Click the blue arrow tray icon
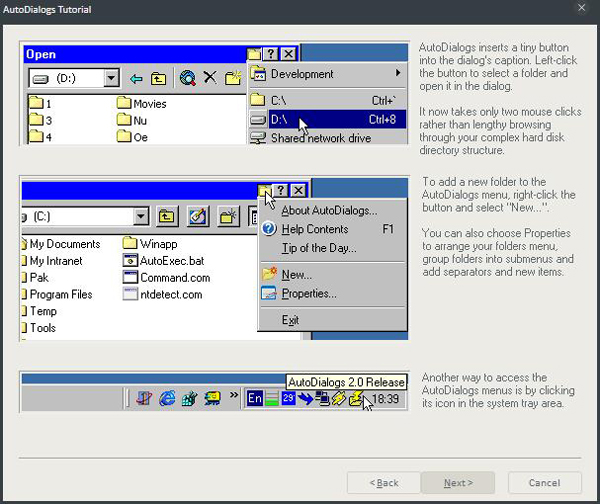This screenshot has height=504, width=600. (x=305, y=398)
